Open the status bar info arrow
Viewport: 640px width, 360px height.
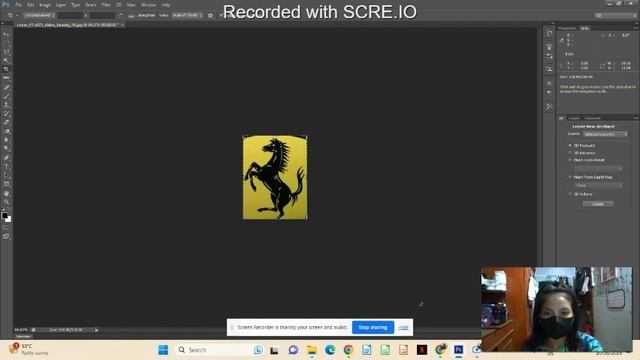pos(96,330)
